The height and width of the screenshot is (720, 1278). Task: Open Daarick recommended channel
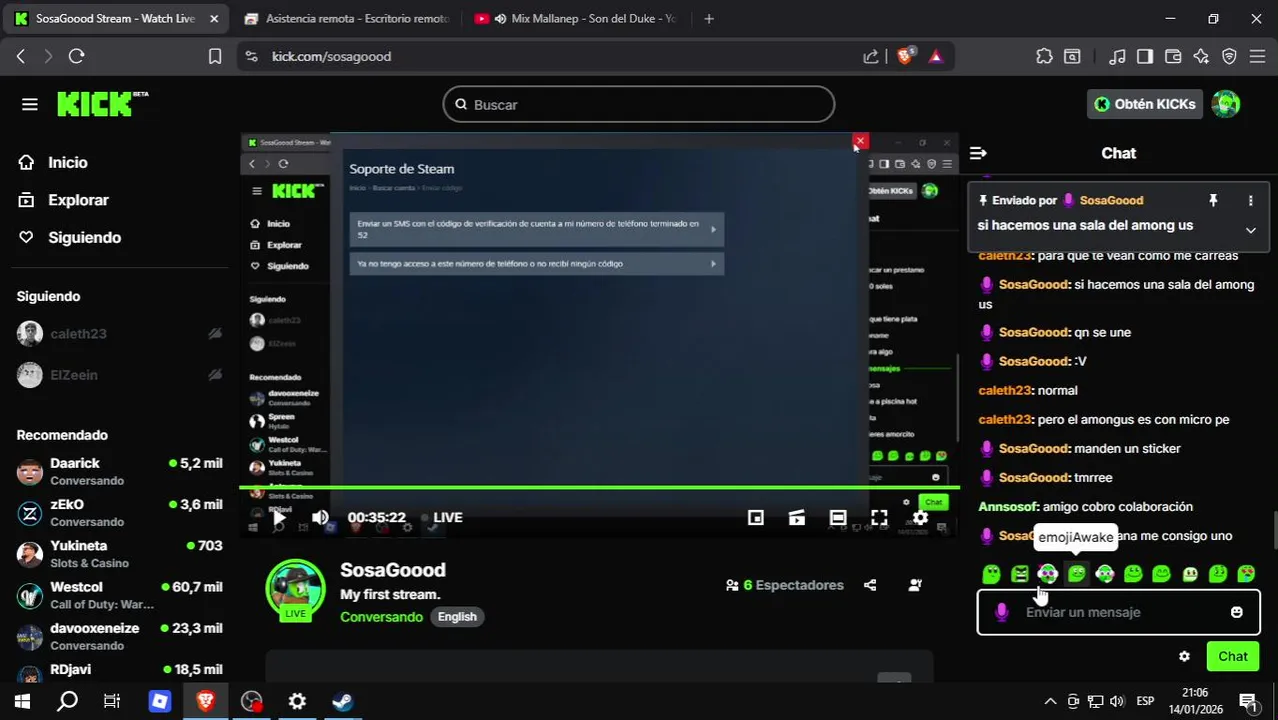[x=119, y=471]
